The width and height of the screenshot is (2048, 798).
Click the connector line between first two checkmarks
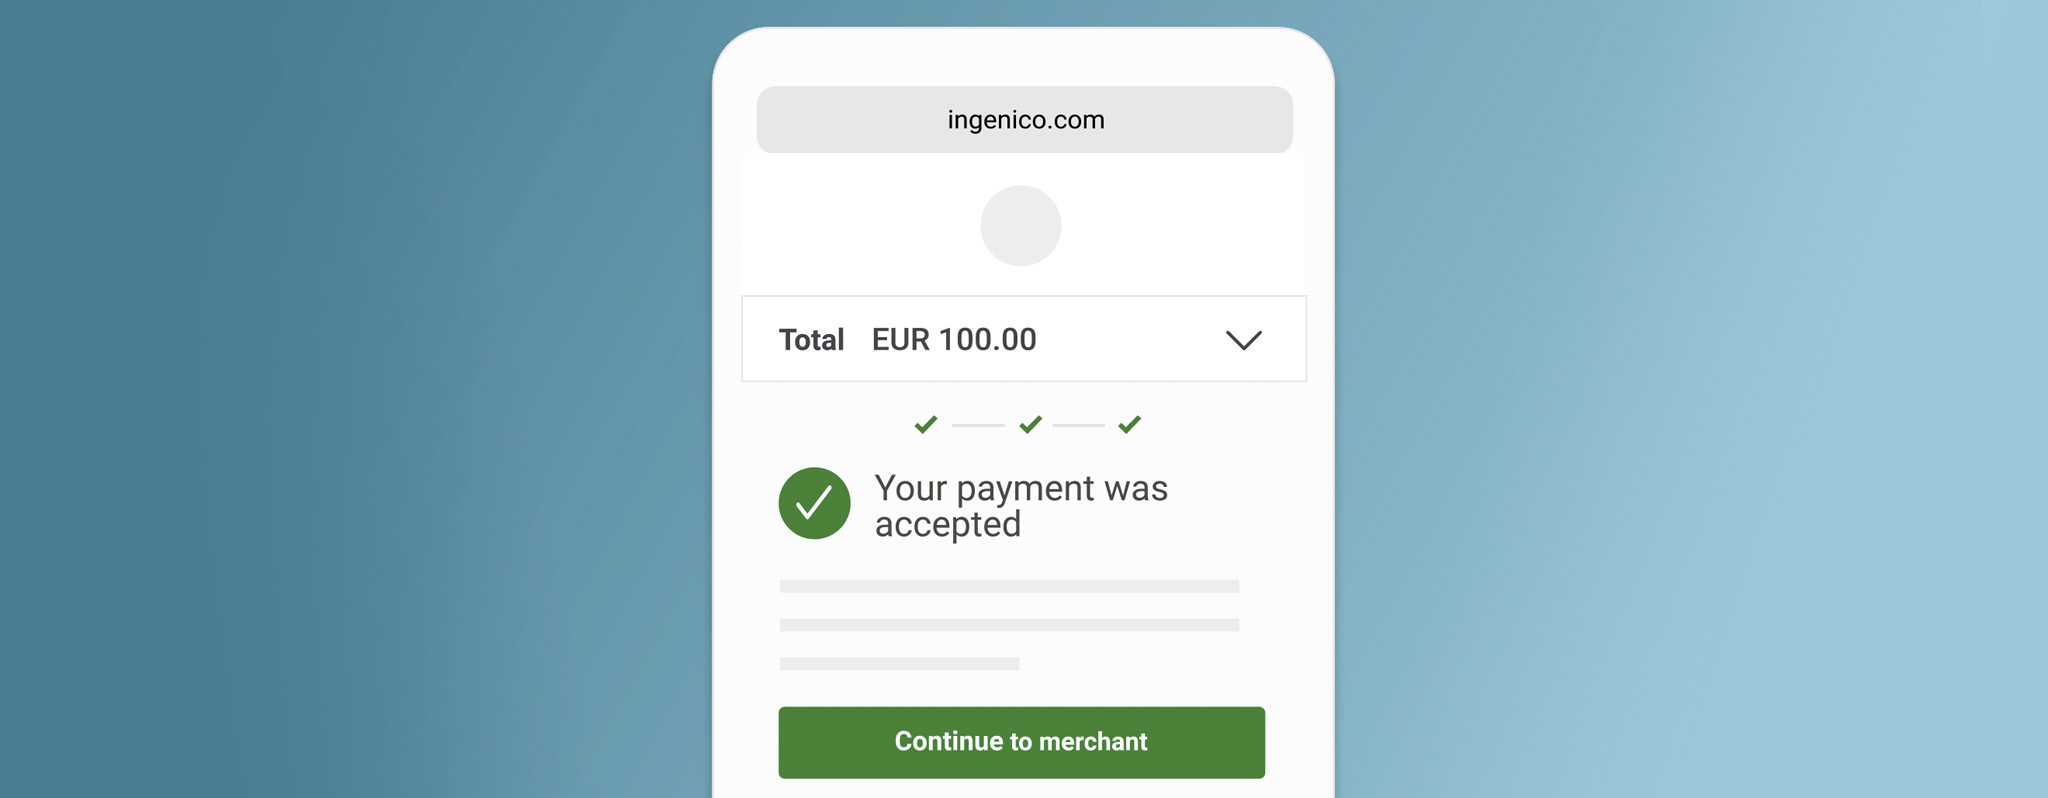[x=978, y=424]
